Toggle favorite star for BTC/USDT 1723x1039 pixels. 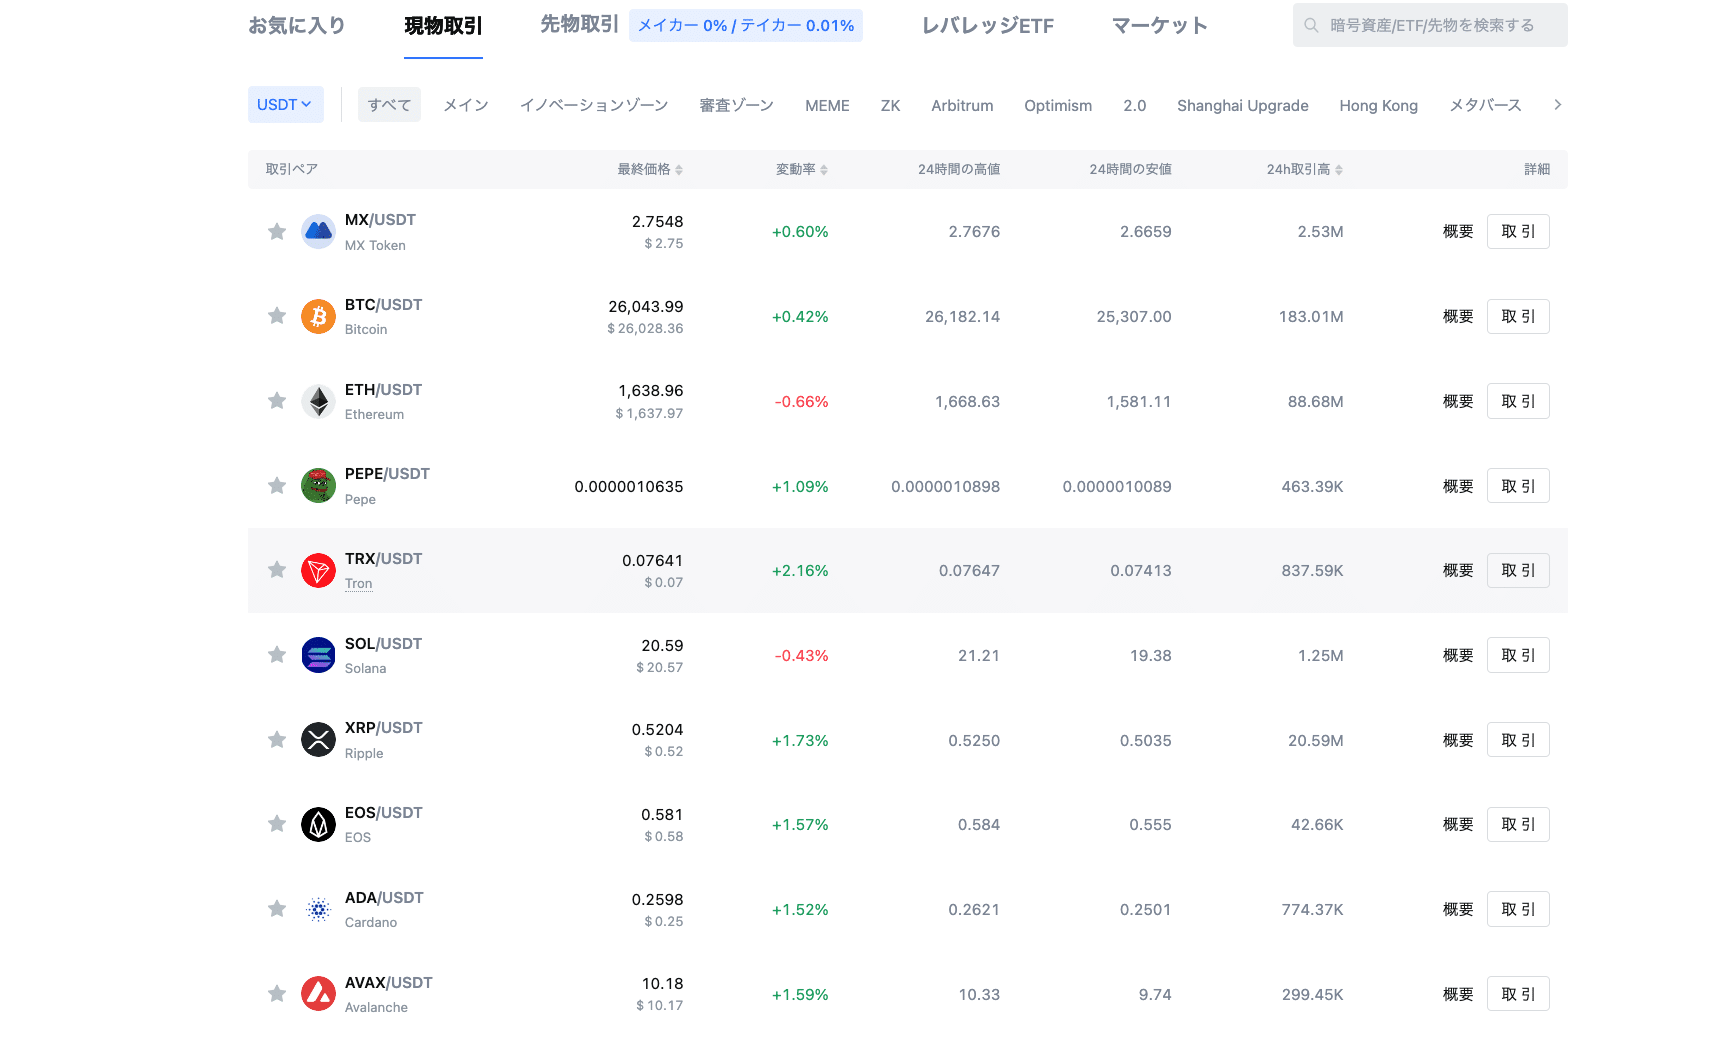click(x=277, y=316)
